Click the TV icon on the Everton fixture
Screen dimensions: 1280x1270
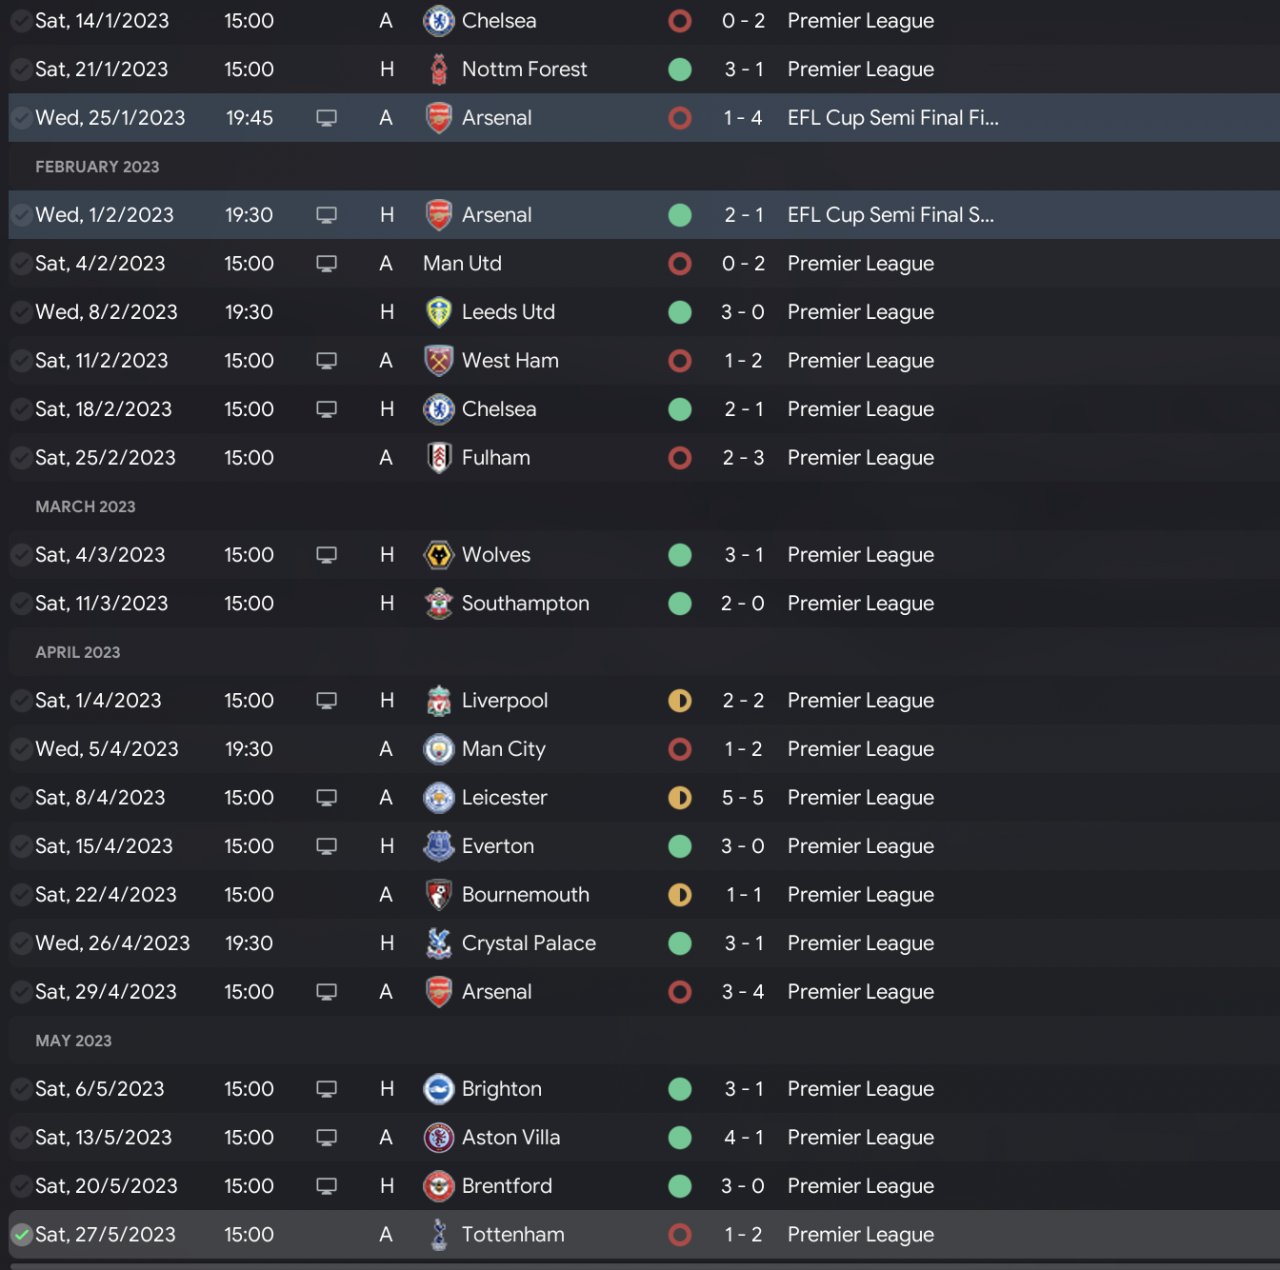(x=326, y=847)
